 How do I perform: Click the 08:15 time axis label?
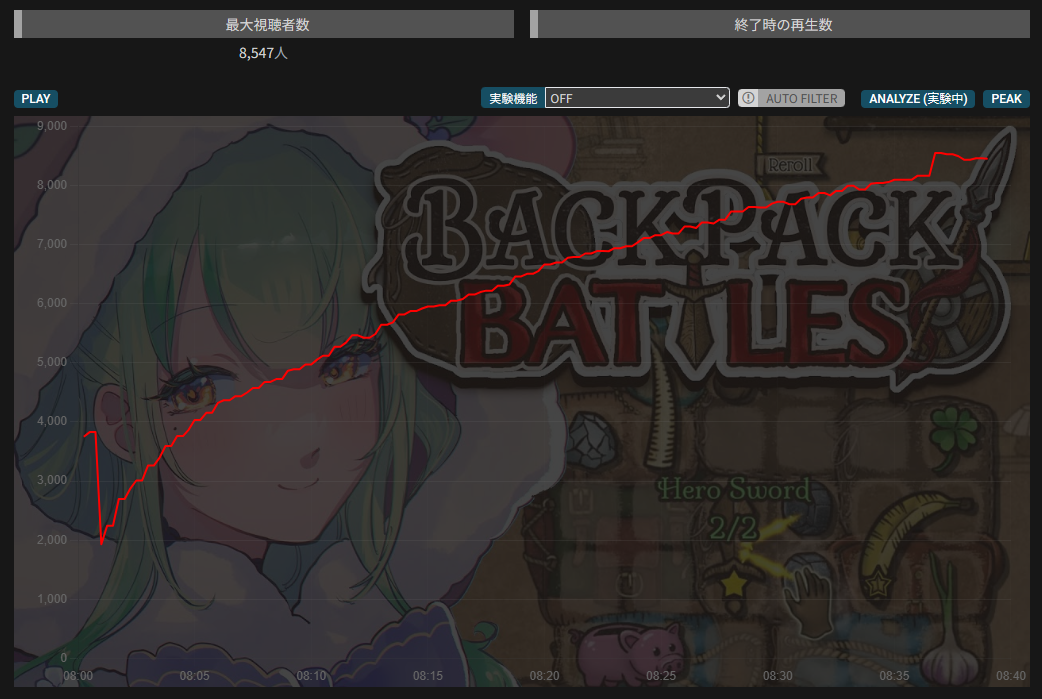coord(427,676)
